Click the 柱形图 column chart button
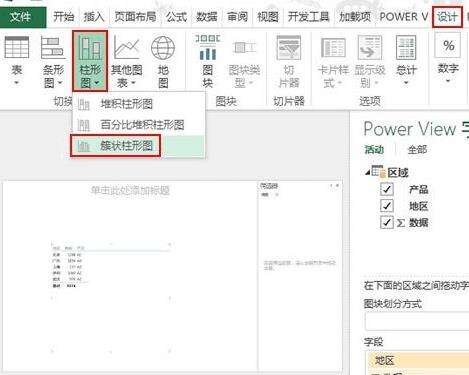The width and height of the screenshot is (469, 375). (90, 61)
